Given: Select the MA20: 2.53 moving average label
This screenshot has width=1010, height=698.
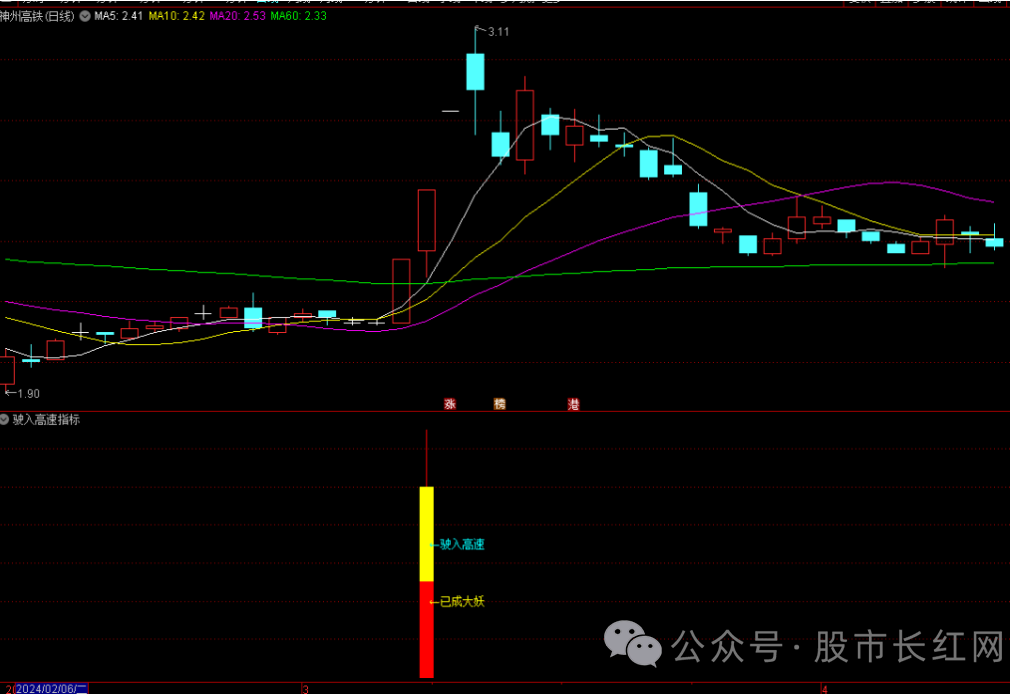Looking at the screenshot, I should [x=237, y=16].
